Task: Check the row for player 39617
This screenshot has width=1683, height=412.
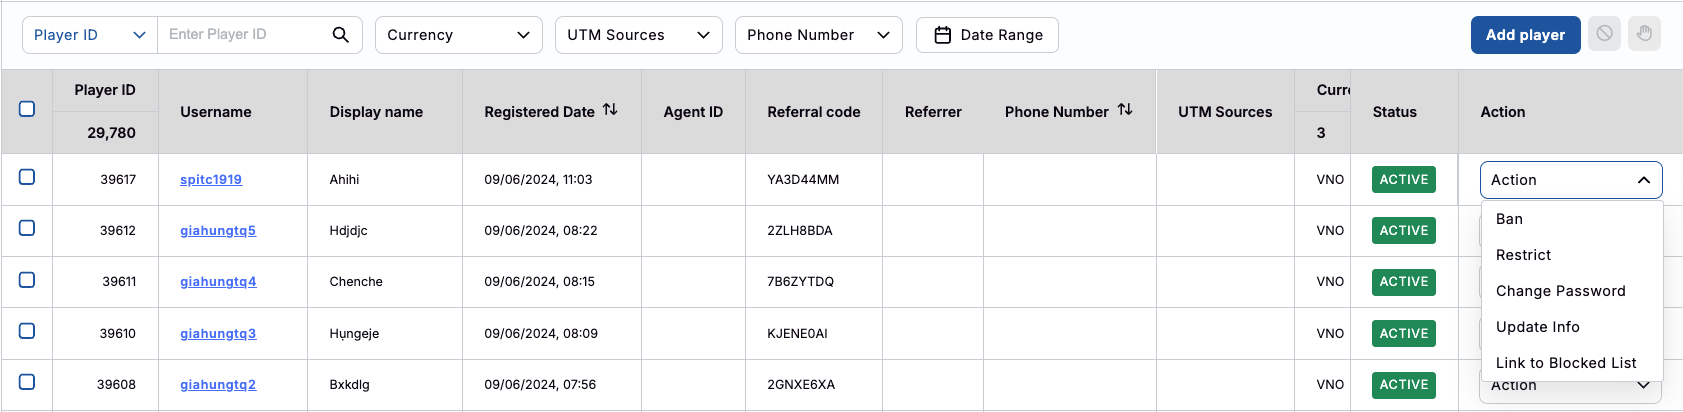Action: click(x=27, y=177)
